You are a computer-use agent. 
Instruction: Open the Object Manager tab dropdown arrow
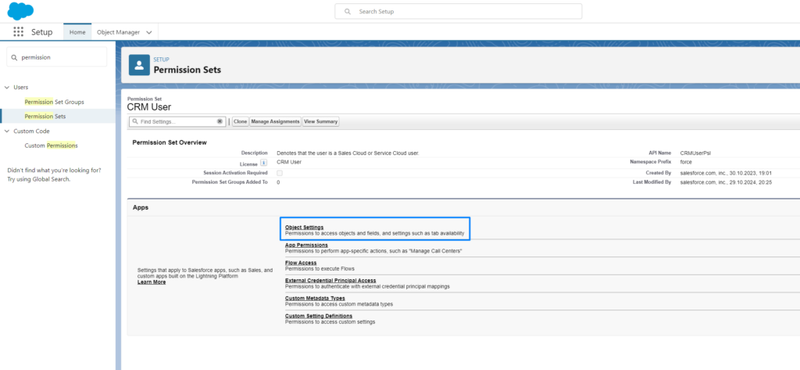point(149,32)
